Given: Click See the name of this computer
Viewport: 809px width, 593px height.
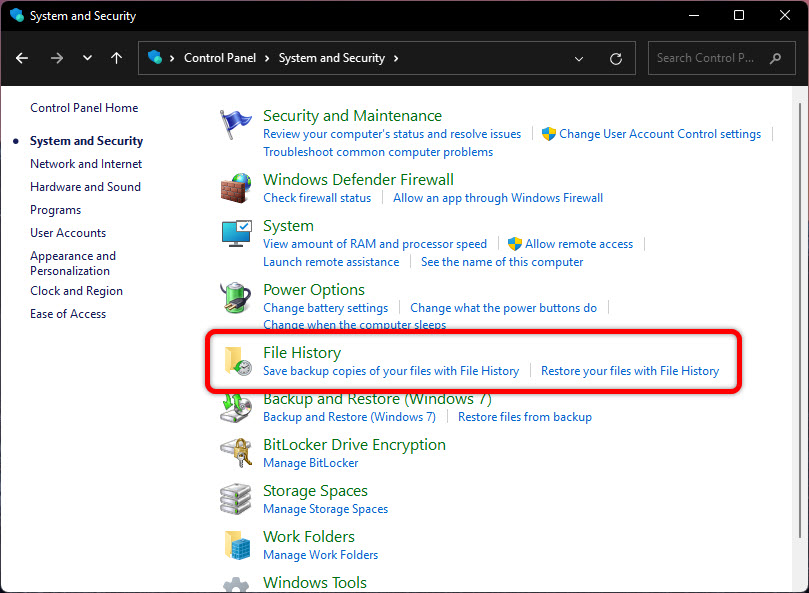Looking at the screenshot, I should pos(502,262).
